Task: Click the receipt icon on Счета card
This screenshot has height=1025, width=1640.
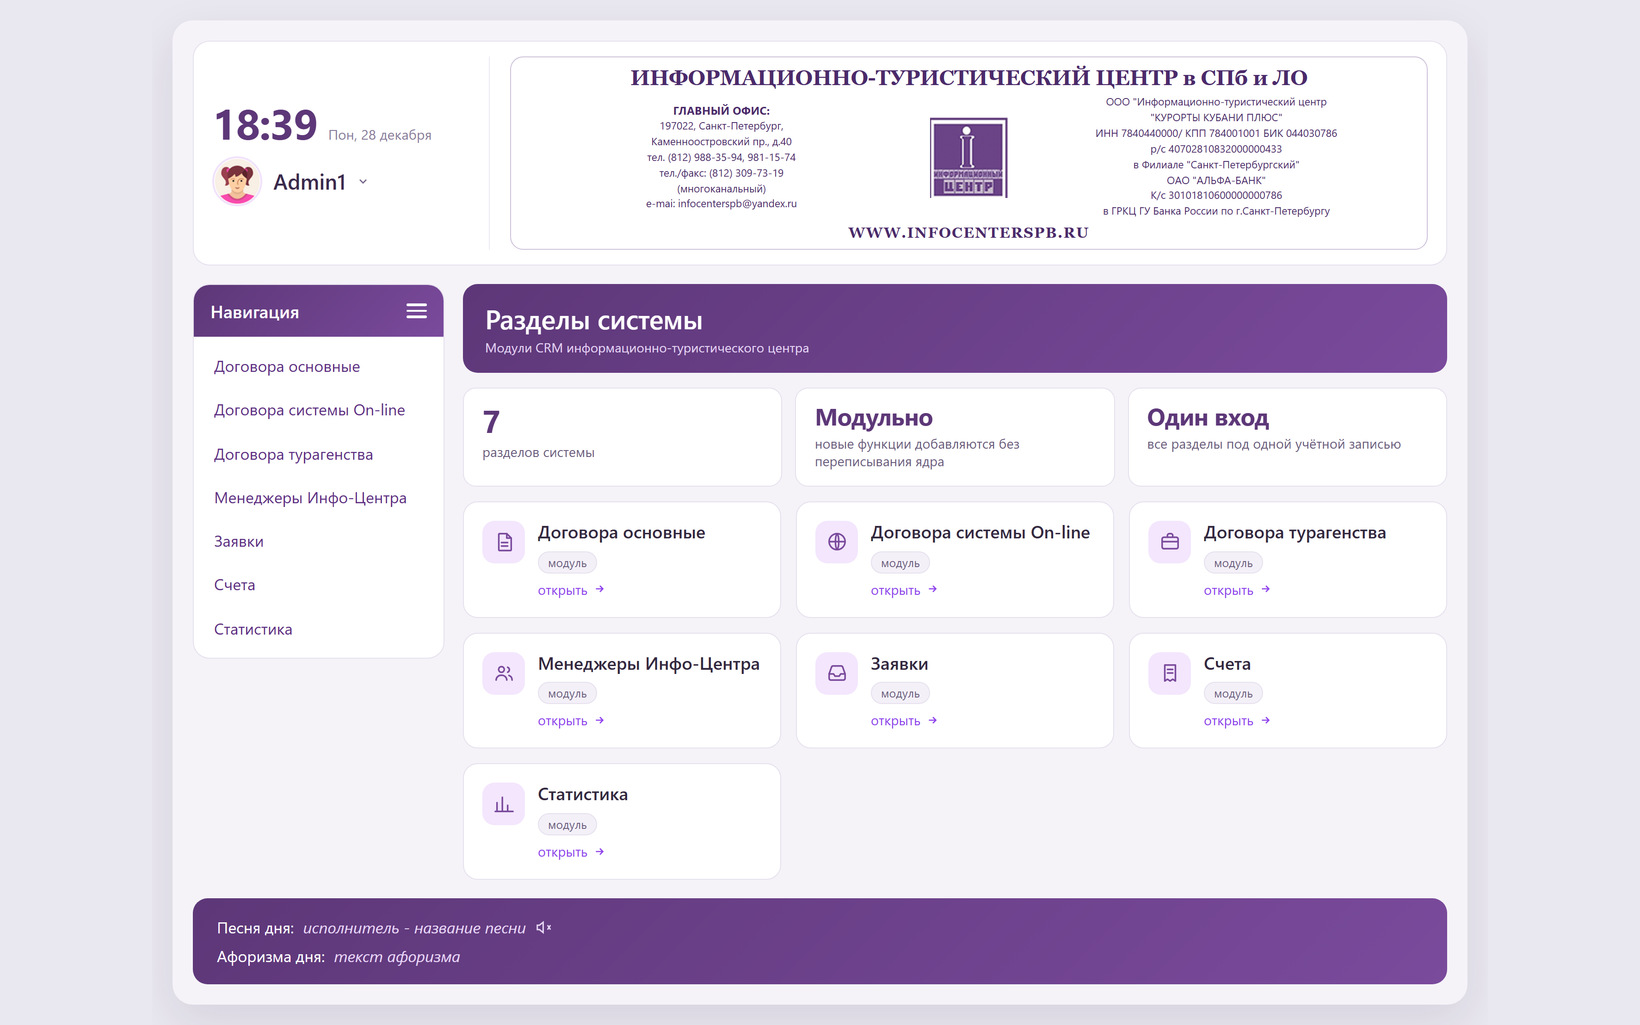Action: coord(1170,673)
